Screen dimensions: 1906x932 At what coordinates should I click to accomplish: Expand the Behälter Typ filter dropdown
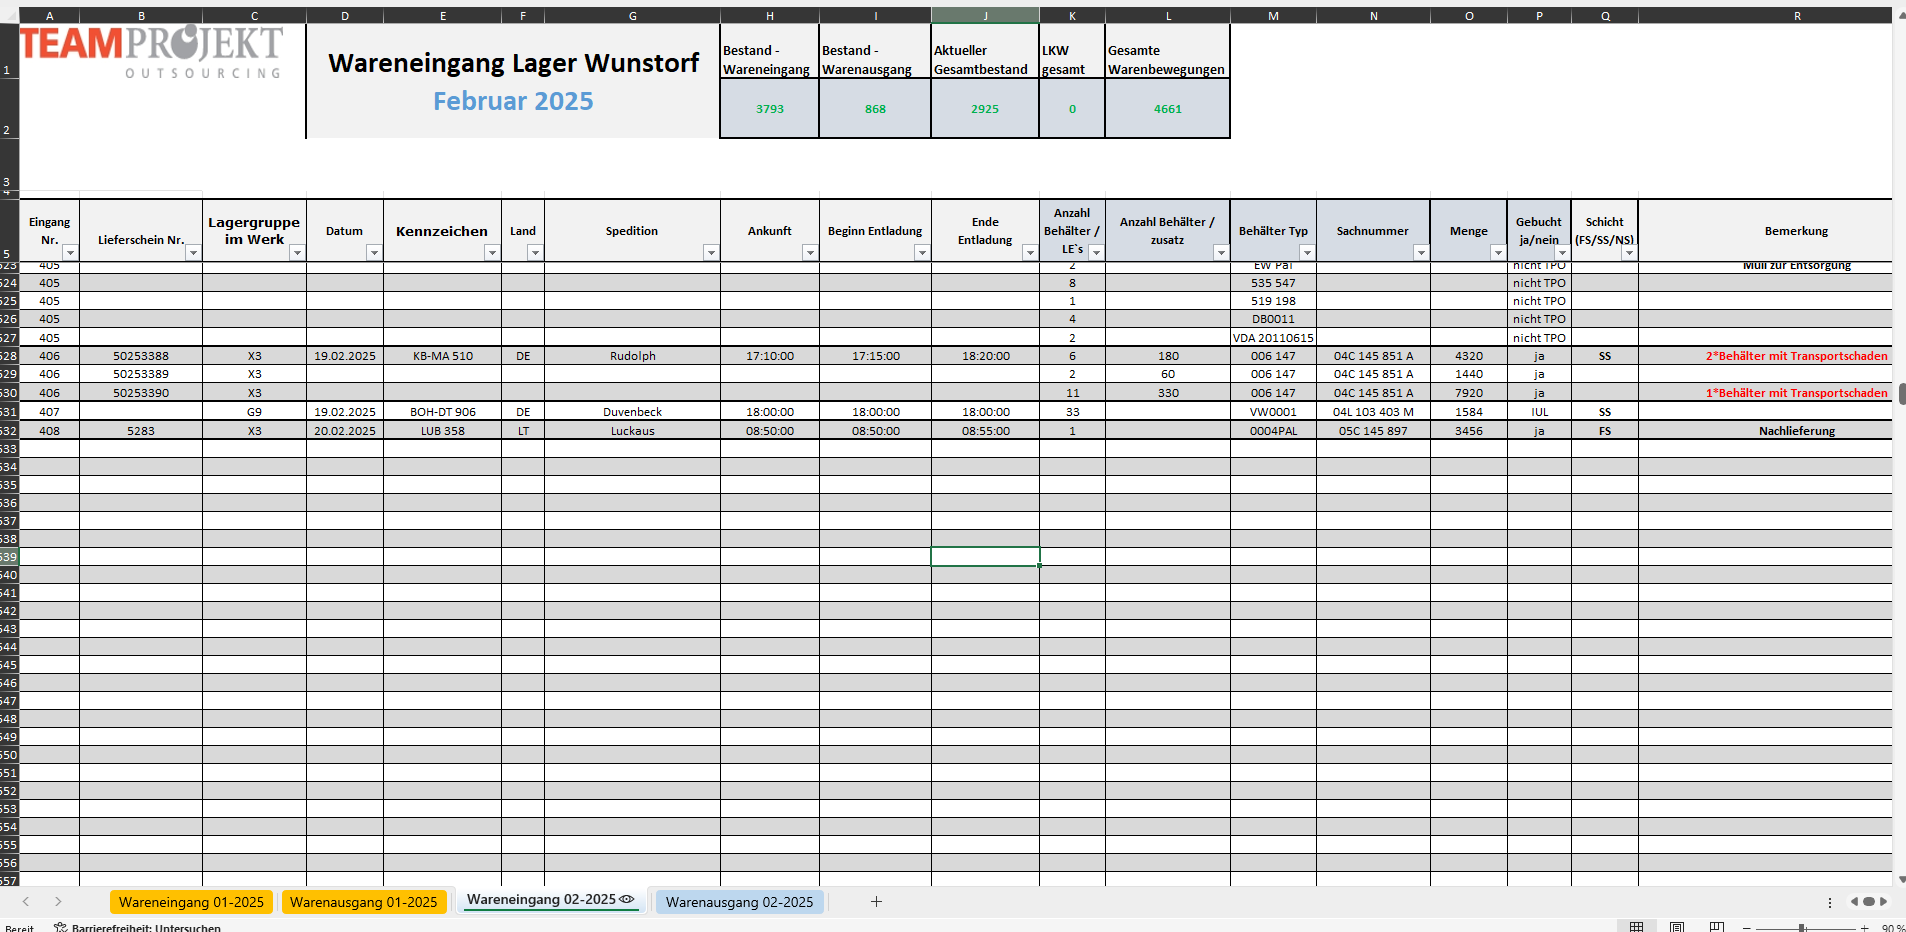[1306, 253]
